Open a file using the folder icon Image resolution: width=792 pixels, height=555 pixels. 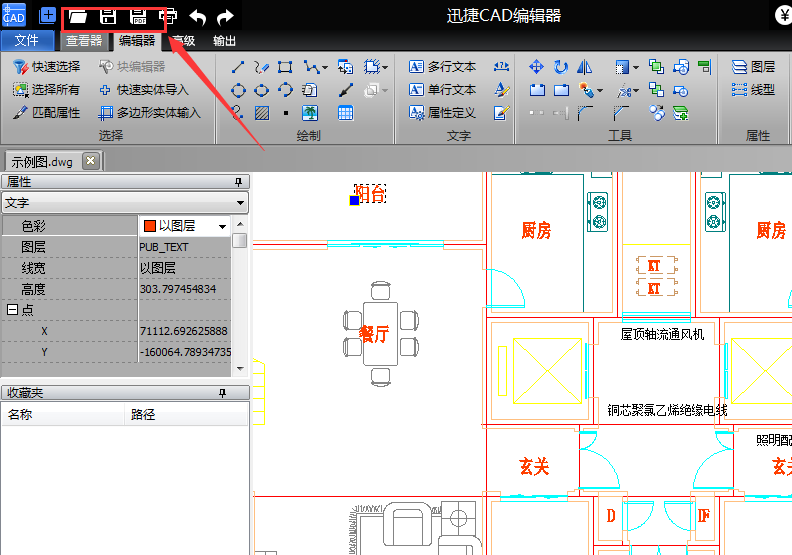77,17
